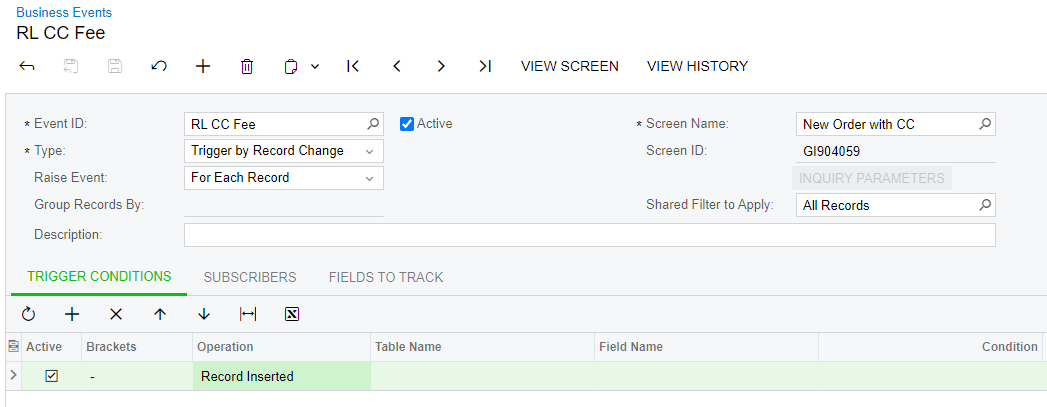1047x407 pixels.
Task: Click the back arrow toolbar icon
Action: pyautogui.click(x=27, y=66)
